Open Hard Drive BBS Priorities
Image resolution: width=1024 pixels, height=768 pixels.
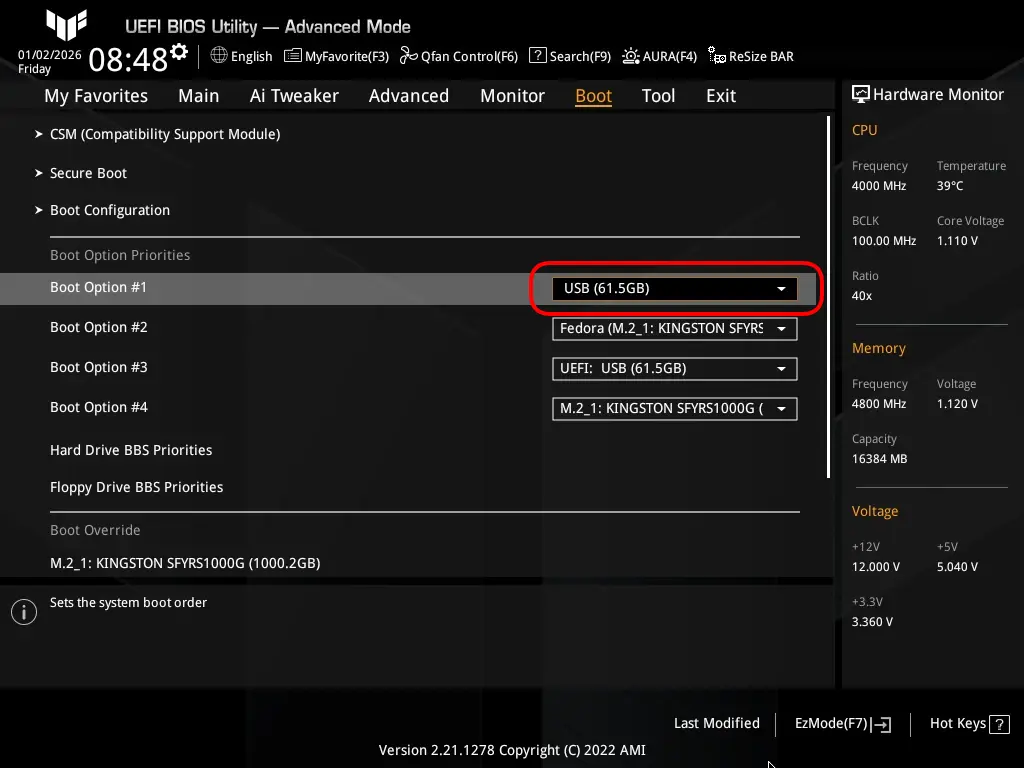(131, 450)
